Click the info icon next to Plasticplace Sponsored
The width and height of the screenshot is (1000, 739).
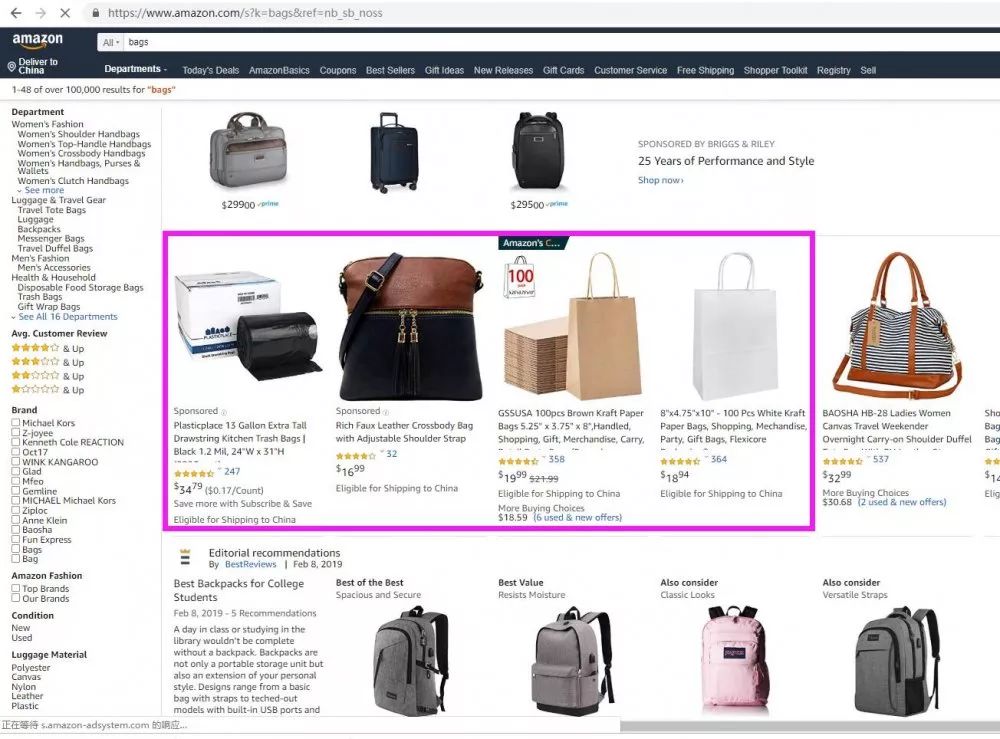click(x=224, y=412)
